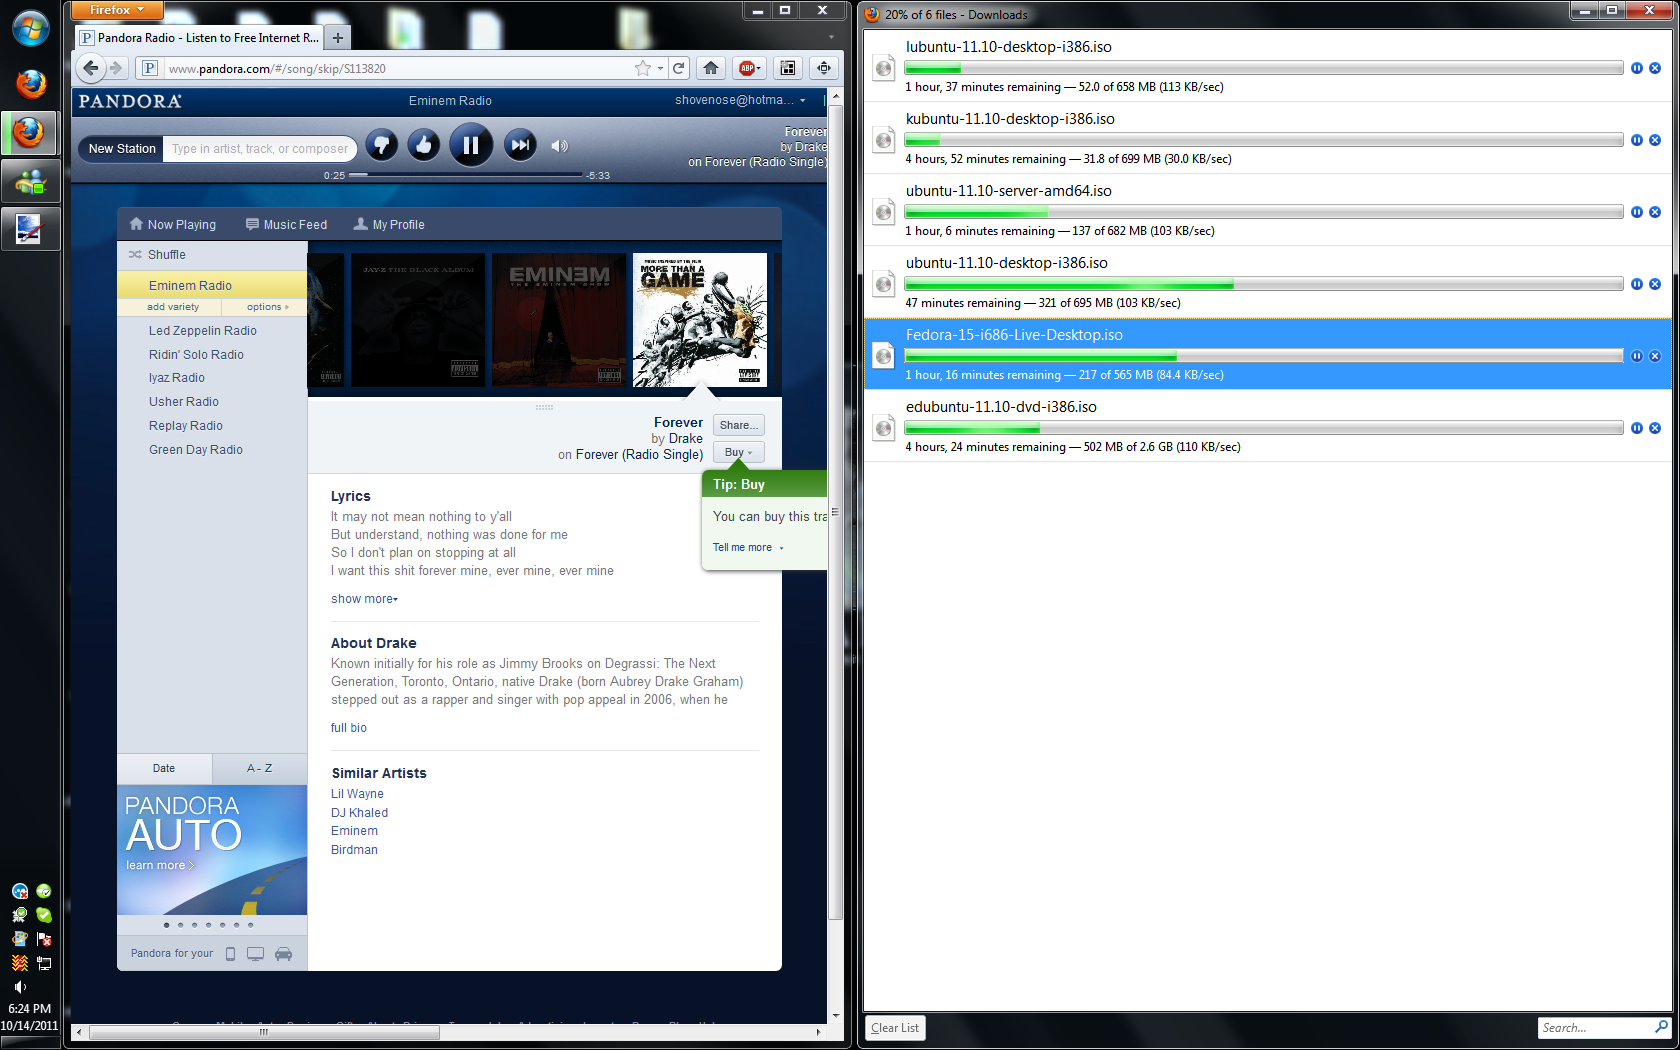Switch to the Music Feed tab
This screenshot has width=1680, height=1050.
point(287,225)
